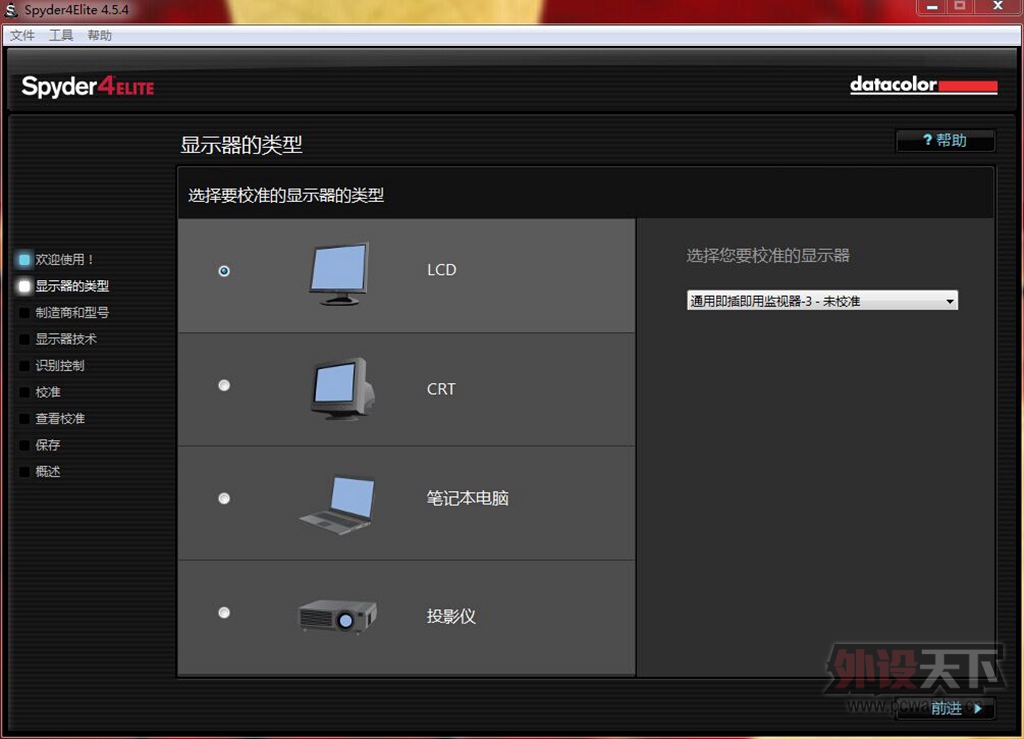Select the 显示器的类型 step in sidebar
1024x739 pixels.
64,286
